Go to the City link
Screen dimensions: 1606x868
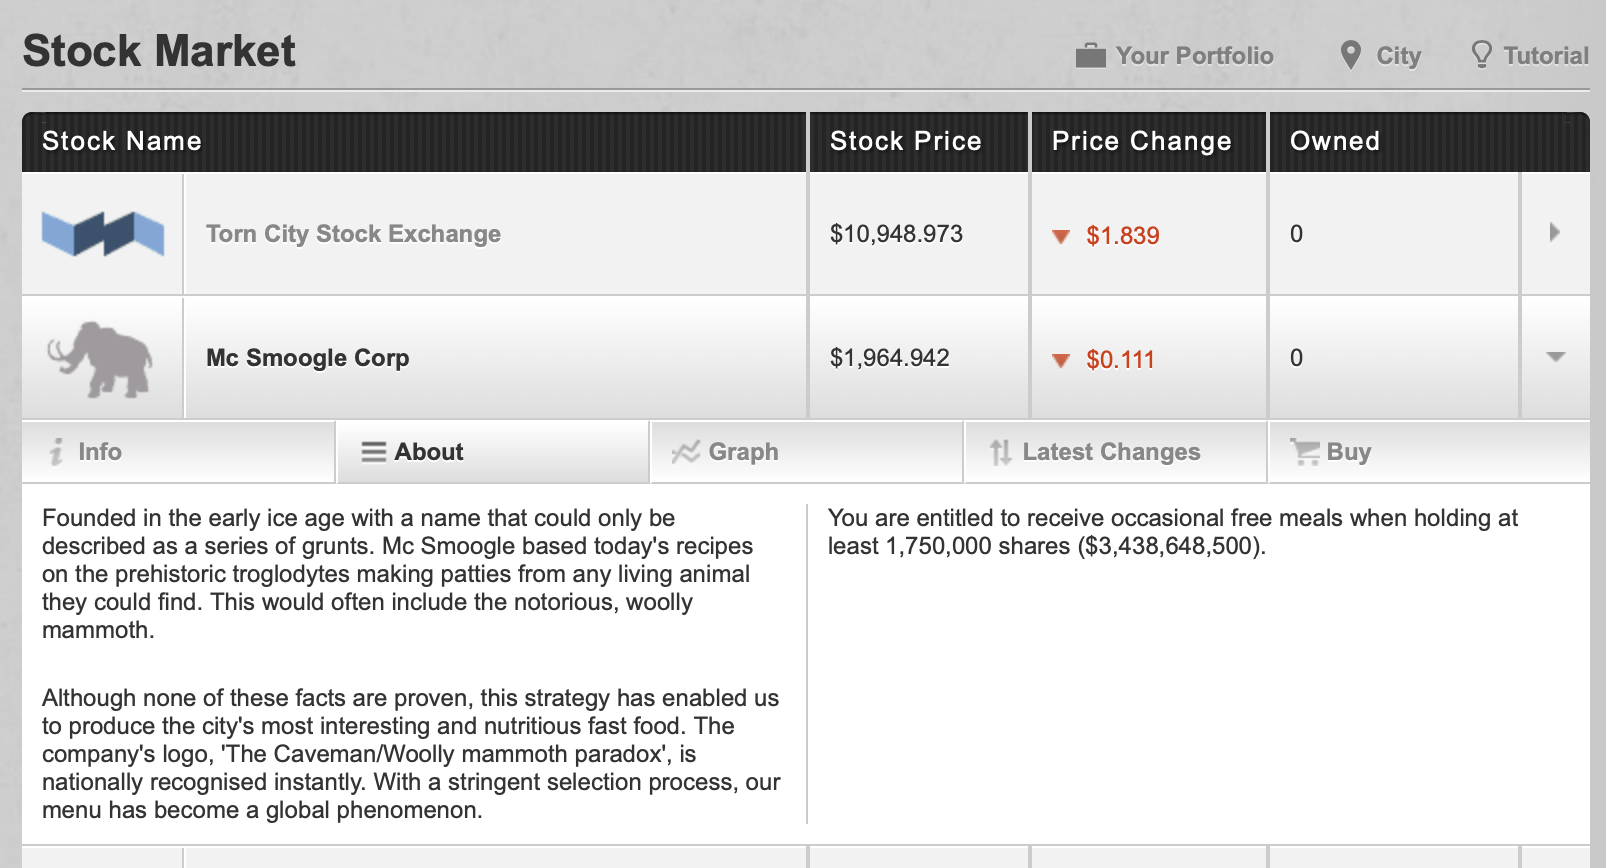tap(1398, 56)
